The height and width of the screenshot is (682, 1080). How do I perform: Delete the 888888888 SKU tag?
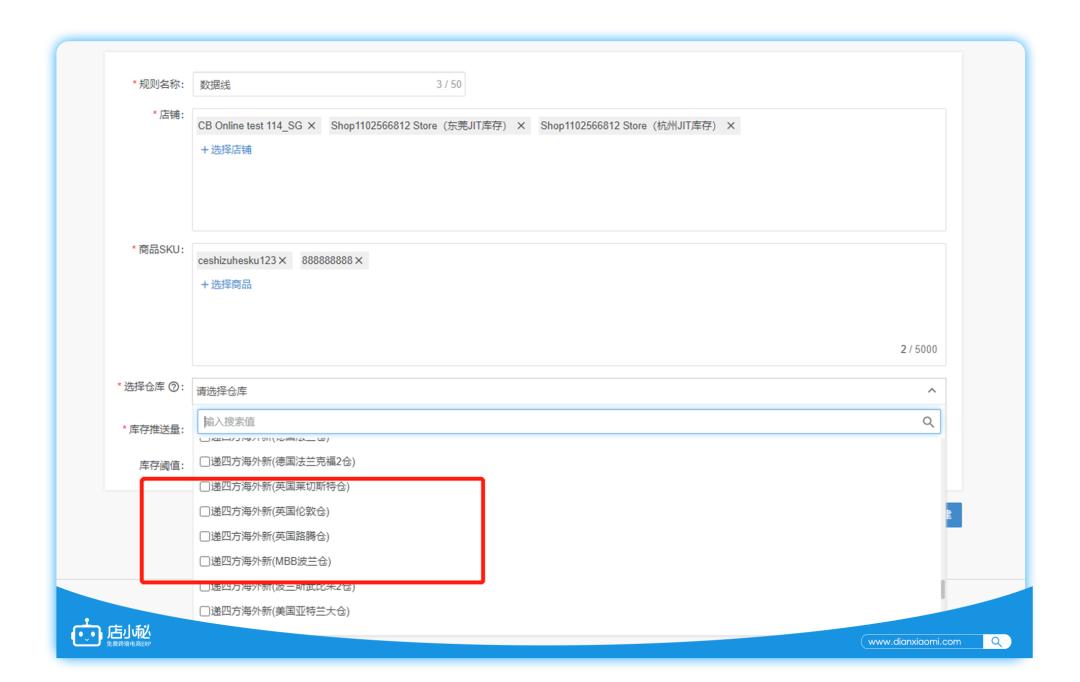(359, 260)
